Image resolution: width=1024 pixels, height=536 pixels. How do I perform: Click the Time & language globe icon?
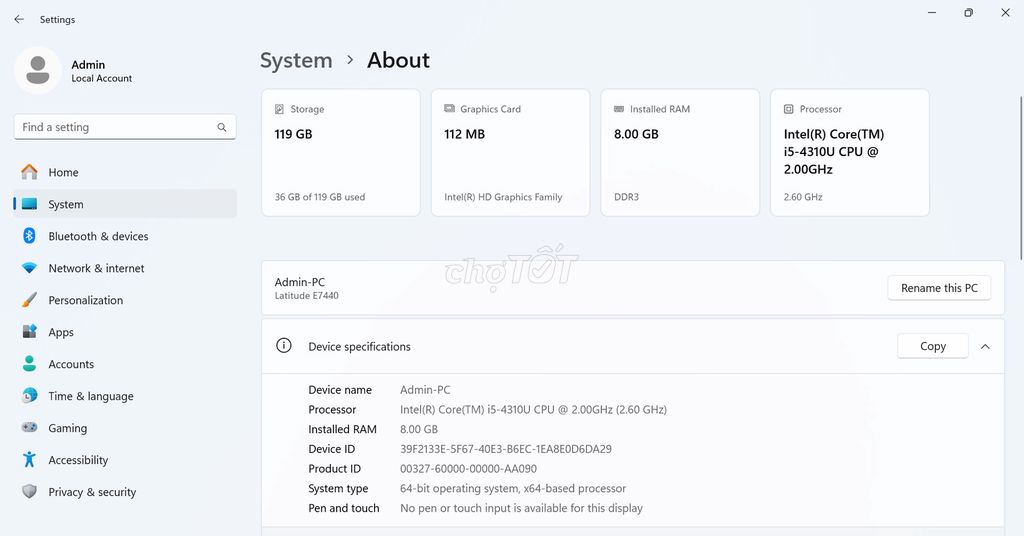tap(29, 396)
